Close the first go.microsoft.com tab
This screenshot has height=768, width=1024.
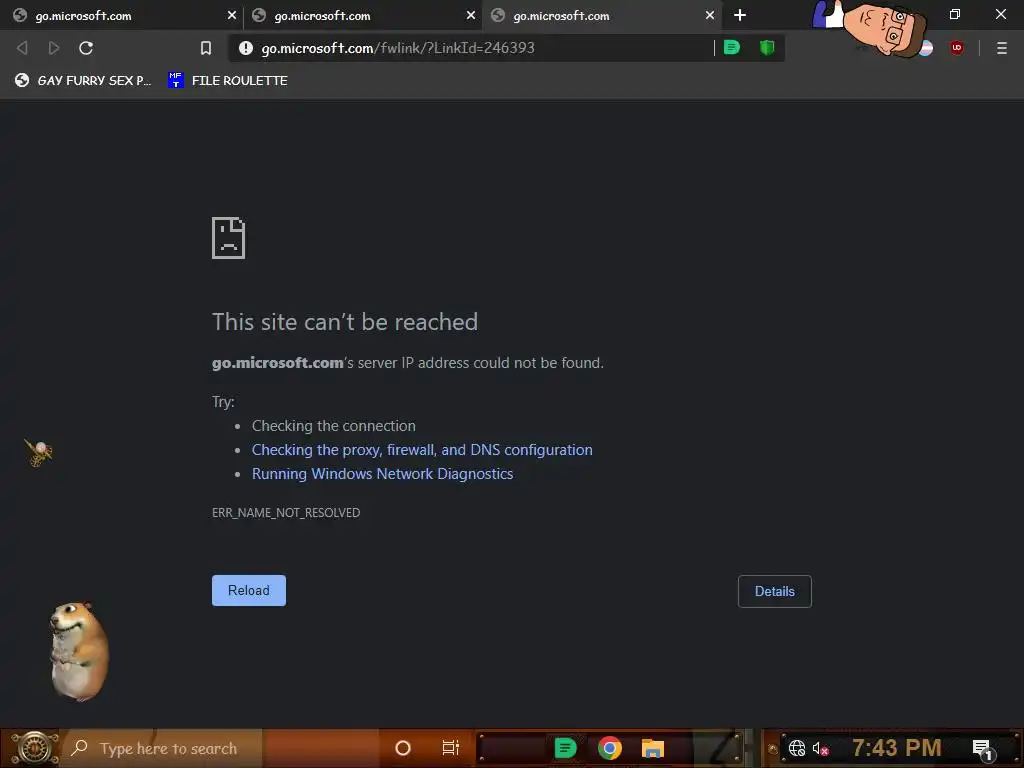click(232, 15)
